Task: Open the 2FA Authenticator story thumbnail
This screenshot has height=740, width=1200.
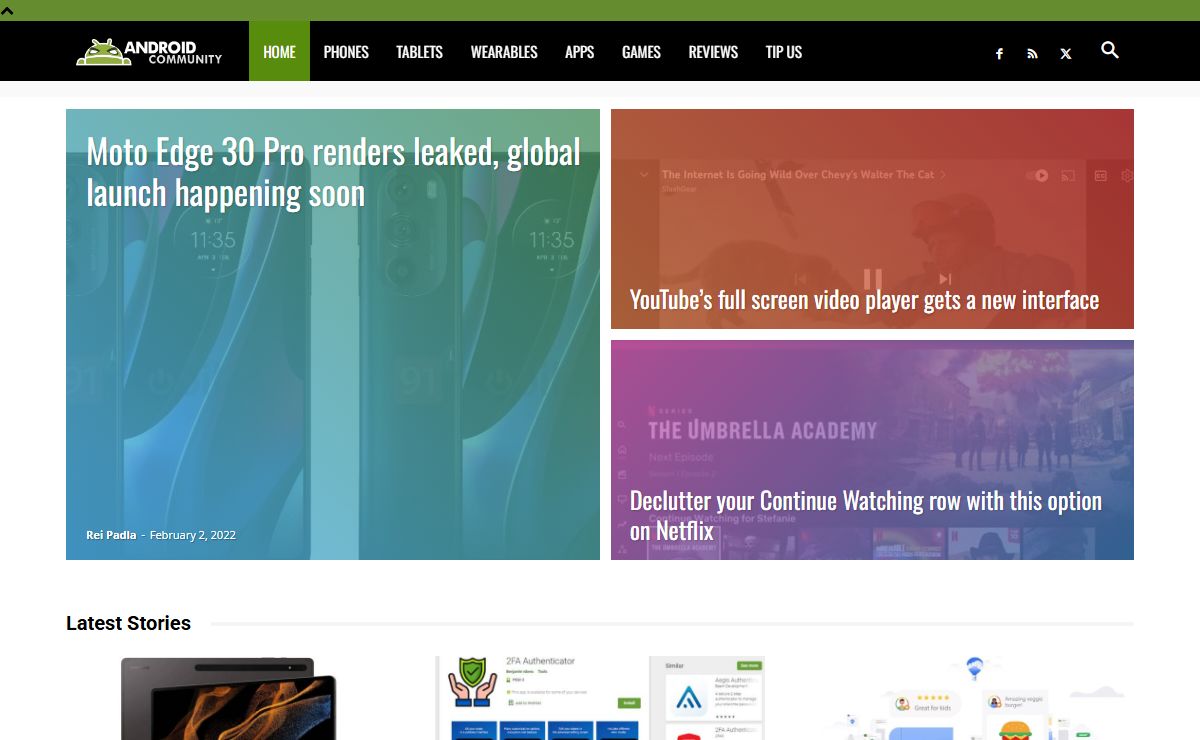Action: (x=600, y=698)
